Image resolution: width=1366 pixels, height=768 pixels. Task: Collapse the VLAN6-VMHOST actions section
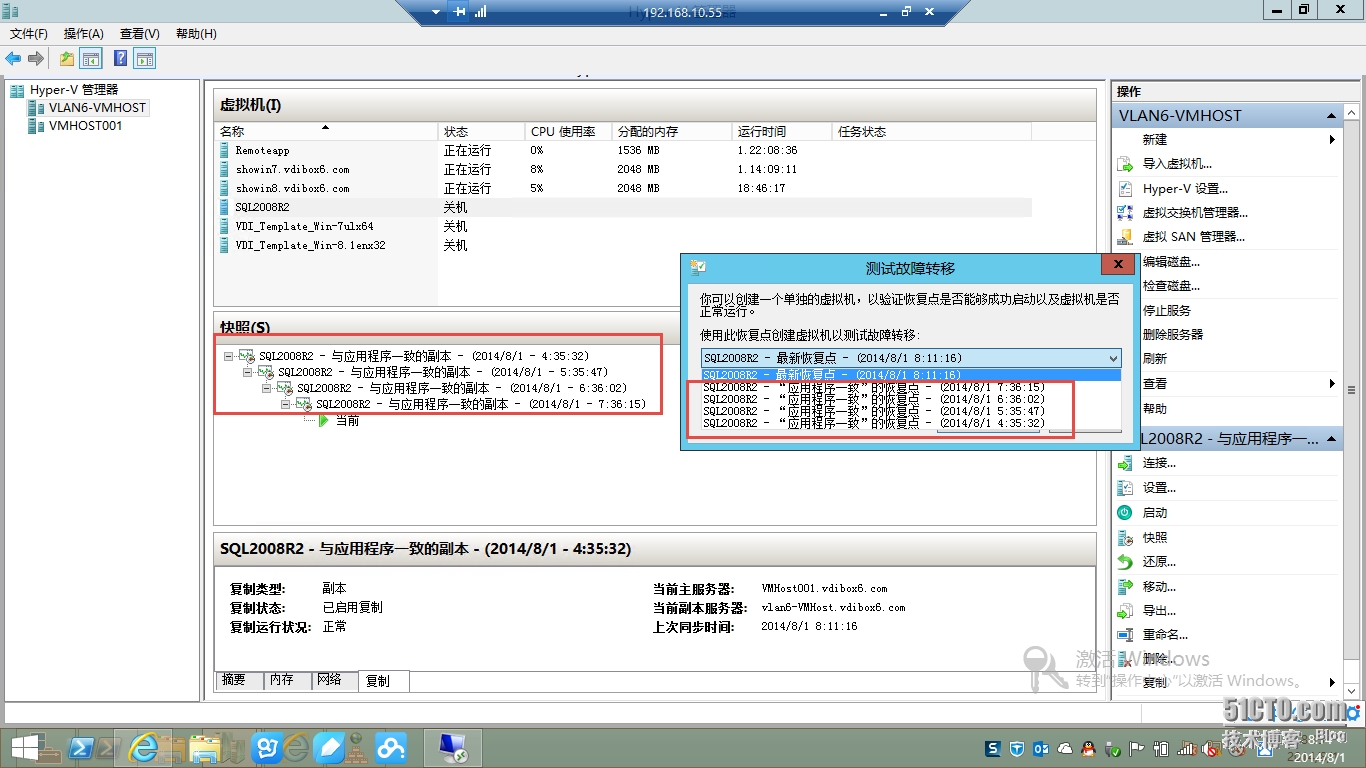coord(1332,116)
